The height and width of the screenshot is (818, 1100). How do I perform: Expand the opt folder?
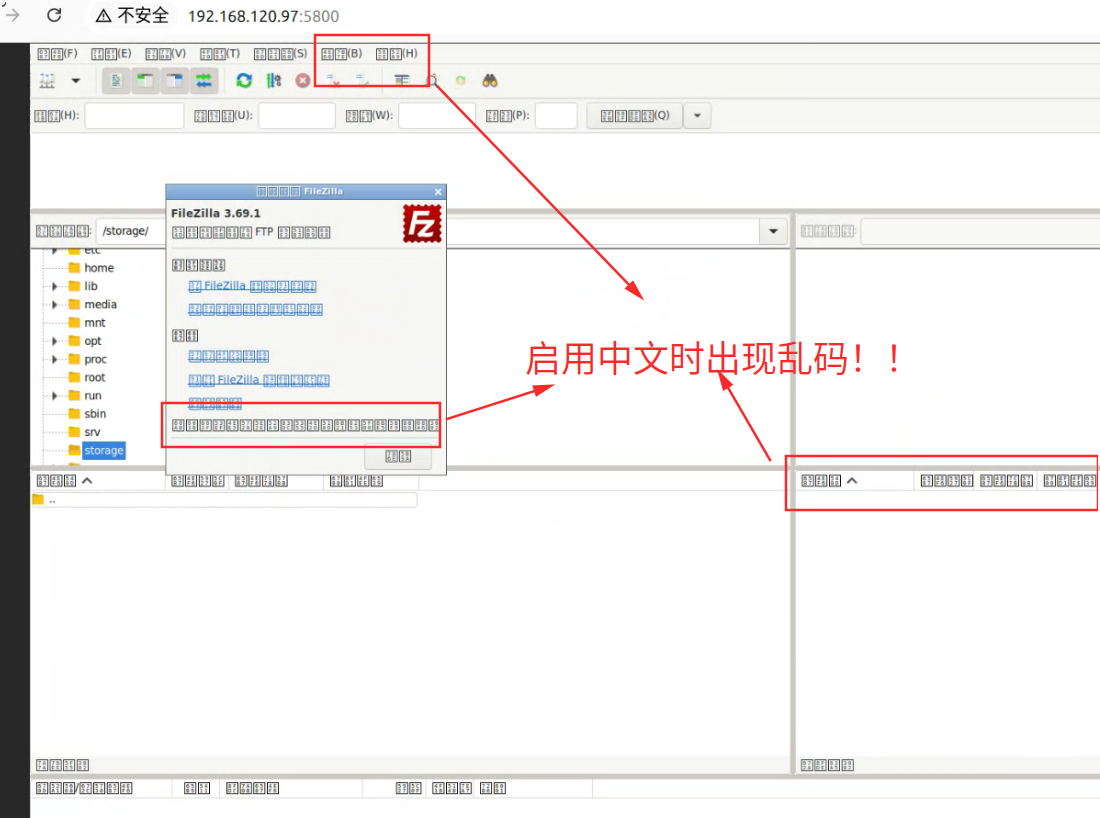tap(55, 341)
